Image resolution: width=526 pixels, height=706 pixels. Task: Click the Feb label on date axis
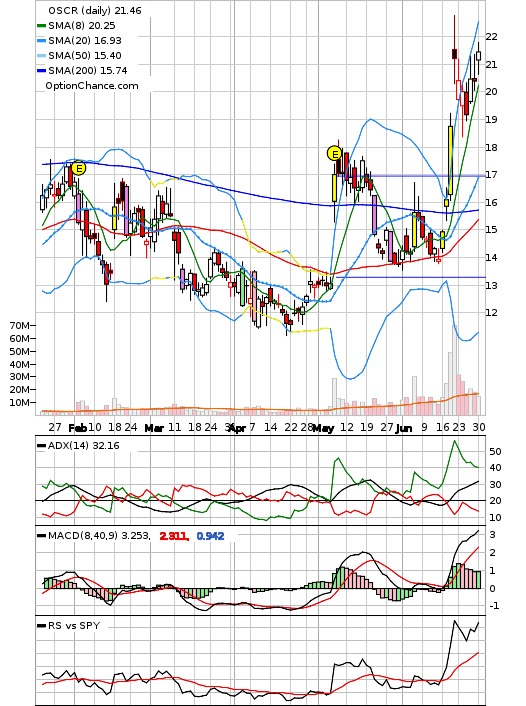point(77,428)
